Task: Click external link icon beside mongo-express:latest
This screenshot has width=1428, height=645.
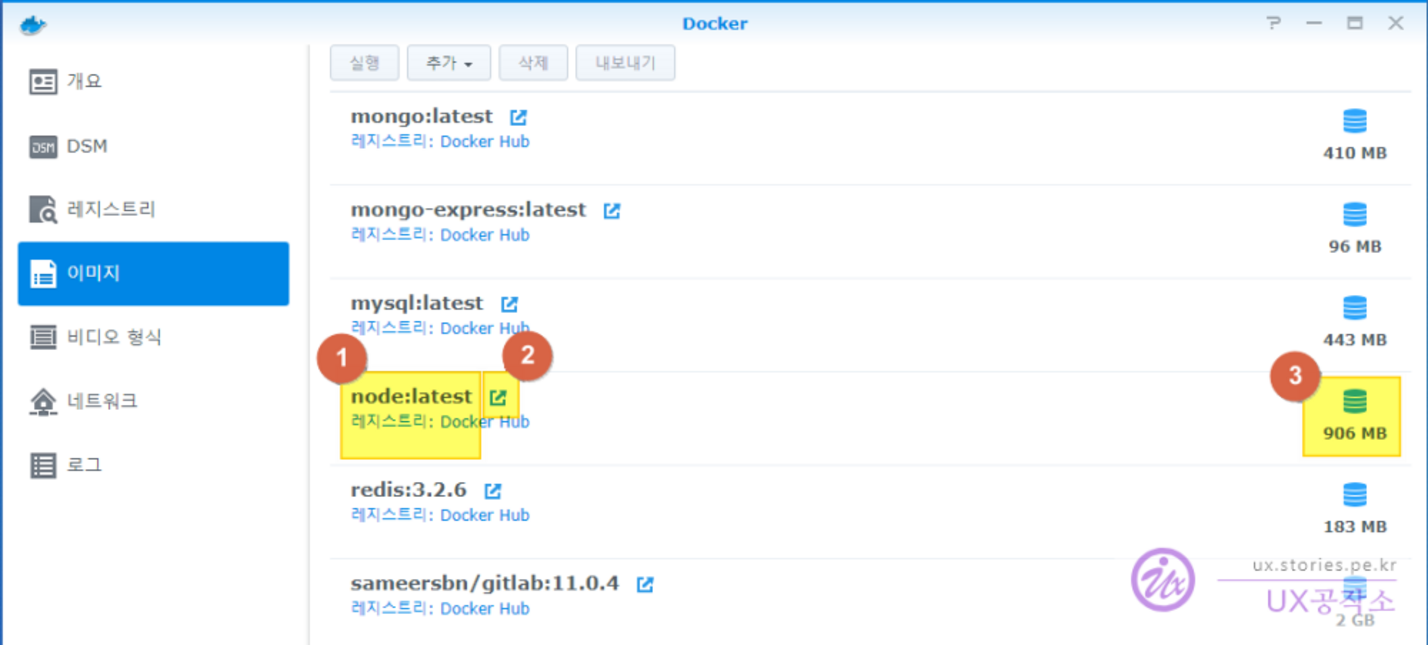Action: (611, 211)
